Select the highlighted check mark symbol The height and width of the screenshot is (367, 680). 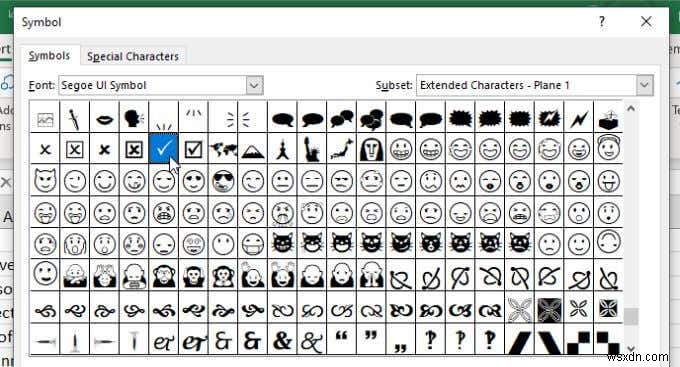coord(163,149)
